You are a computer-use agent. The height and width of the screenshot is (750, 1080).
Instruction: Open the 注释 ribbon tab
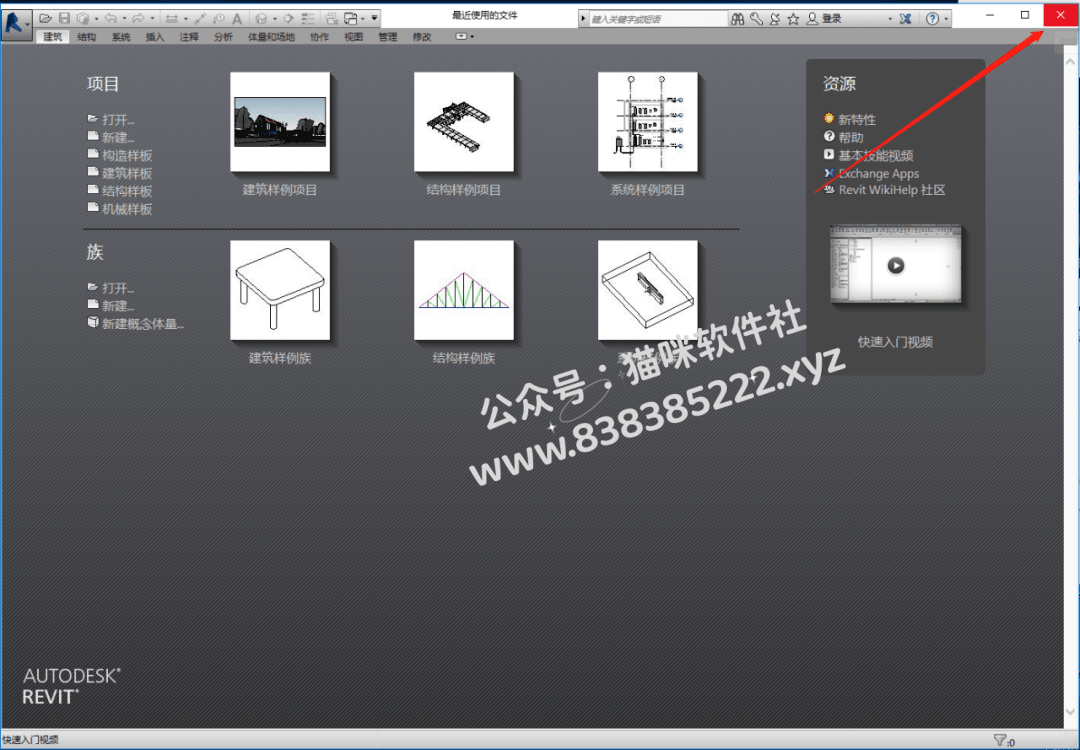(189, 37)
